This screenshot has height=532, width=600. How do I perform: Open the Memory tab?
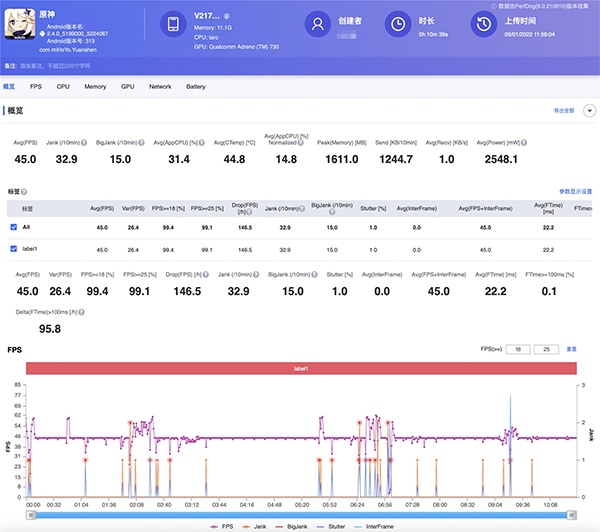pyautogui.click(x=95, y=87)
